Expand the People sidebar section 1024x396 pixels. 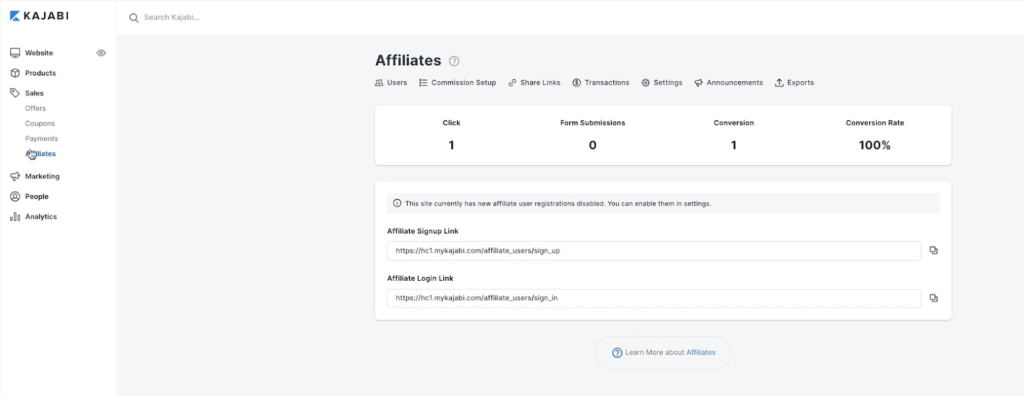pos(37,197)
